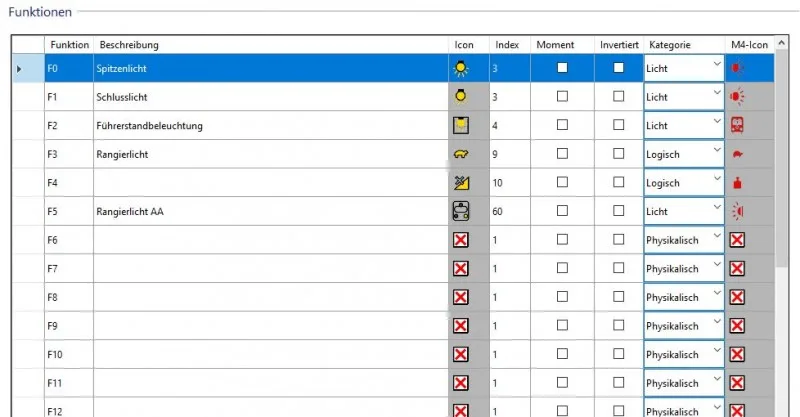Select the Rangierlicht AA description cell
Screen dimensions: 800x417
[271, 211]
